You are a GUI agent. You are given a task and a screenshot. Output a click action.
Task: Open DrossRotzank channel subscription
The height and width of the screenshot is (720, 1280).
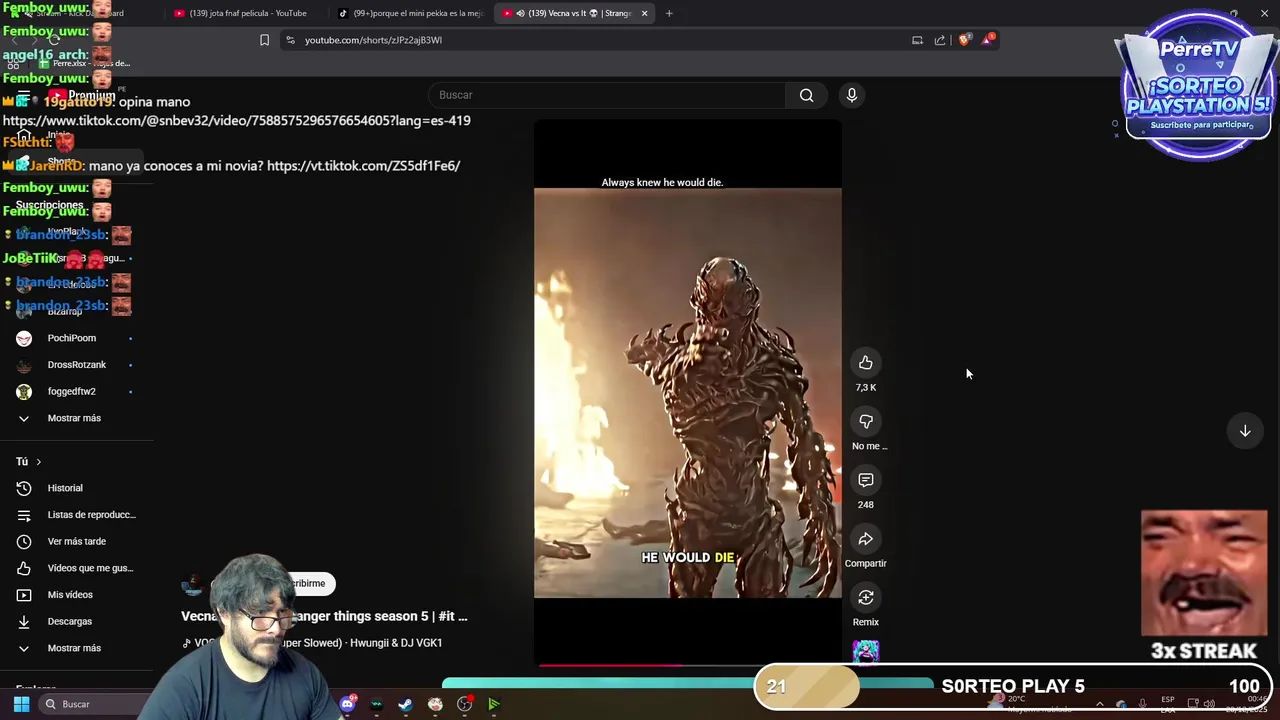pyautogui.click(x=75, y=365)
